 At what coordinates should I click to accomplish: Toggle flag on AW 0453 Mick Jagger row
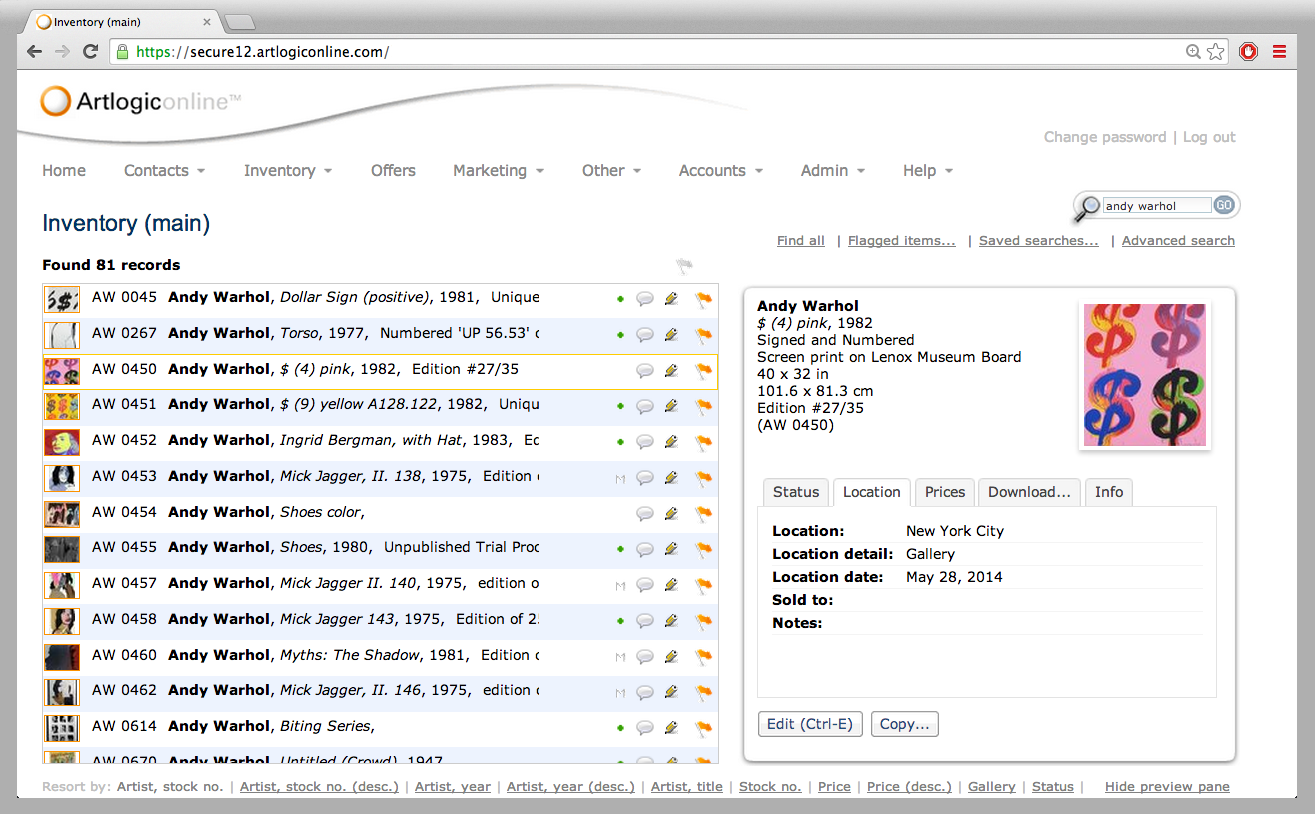coord(703,477)
